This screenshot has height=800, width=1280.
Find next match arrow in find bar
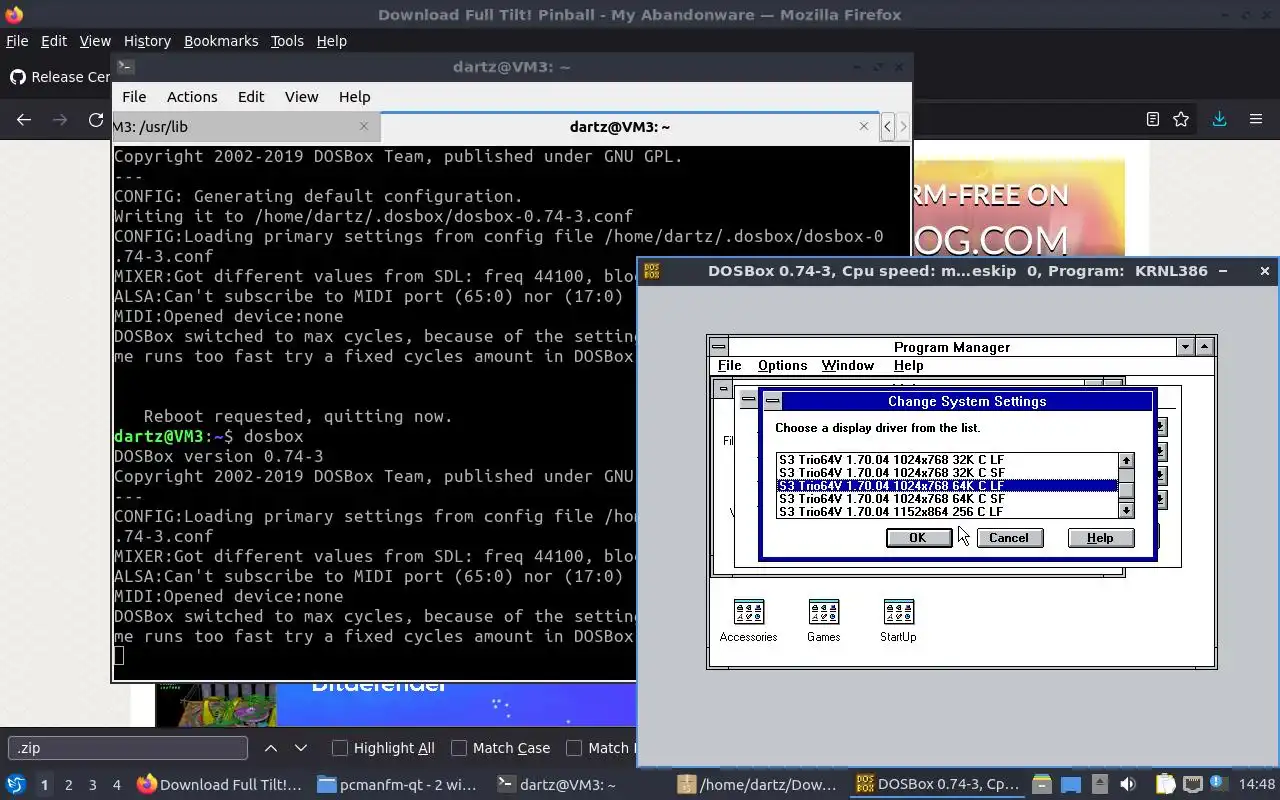click(x=300, y=747)
